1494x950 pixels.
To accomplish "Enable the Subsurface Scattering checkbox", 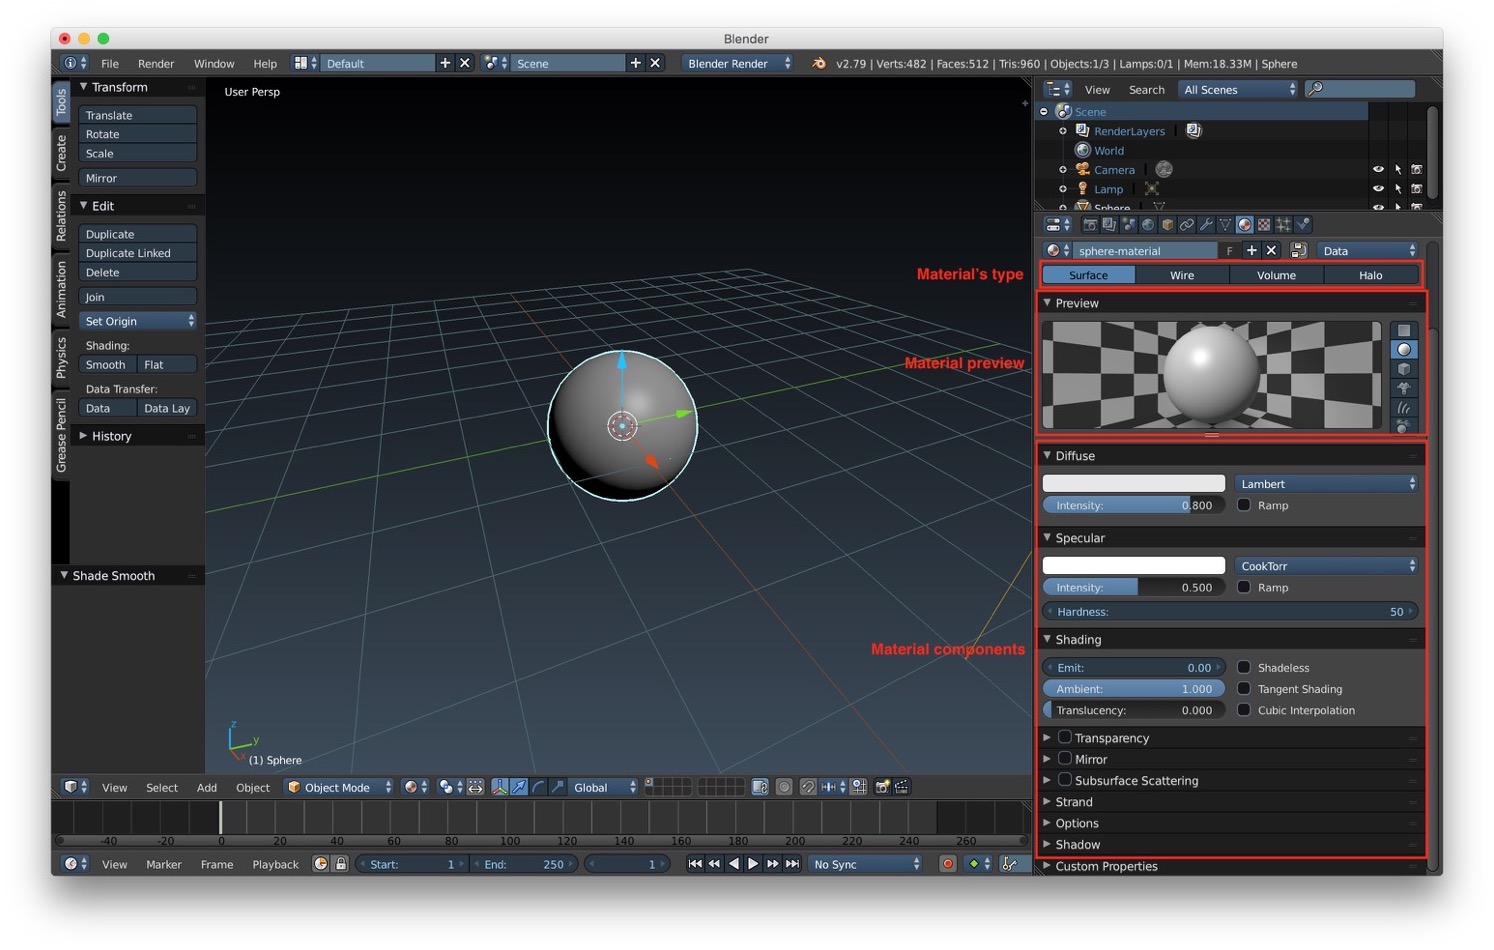I will click(x=1065, y=780).
